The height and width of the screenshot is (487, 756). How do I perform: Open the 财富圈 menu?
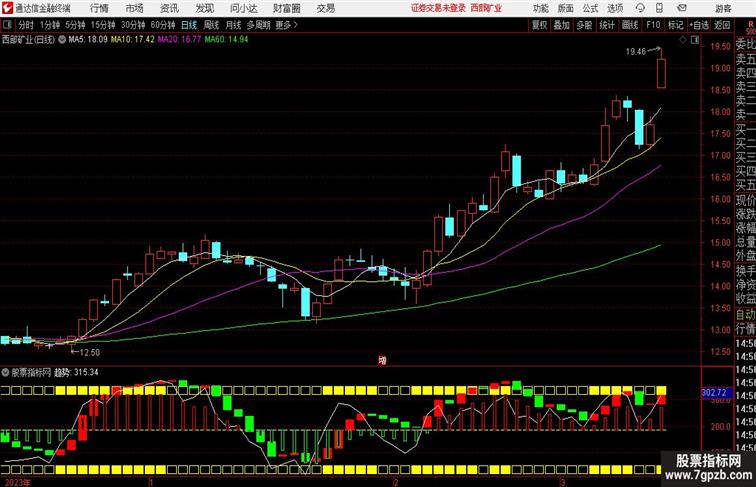[286, 8]
